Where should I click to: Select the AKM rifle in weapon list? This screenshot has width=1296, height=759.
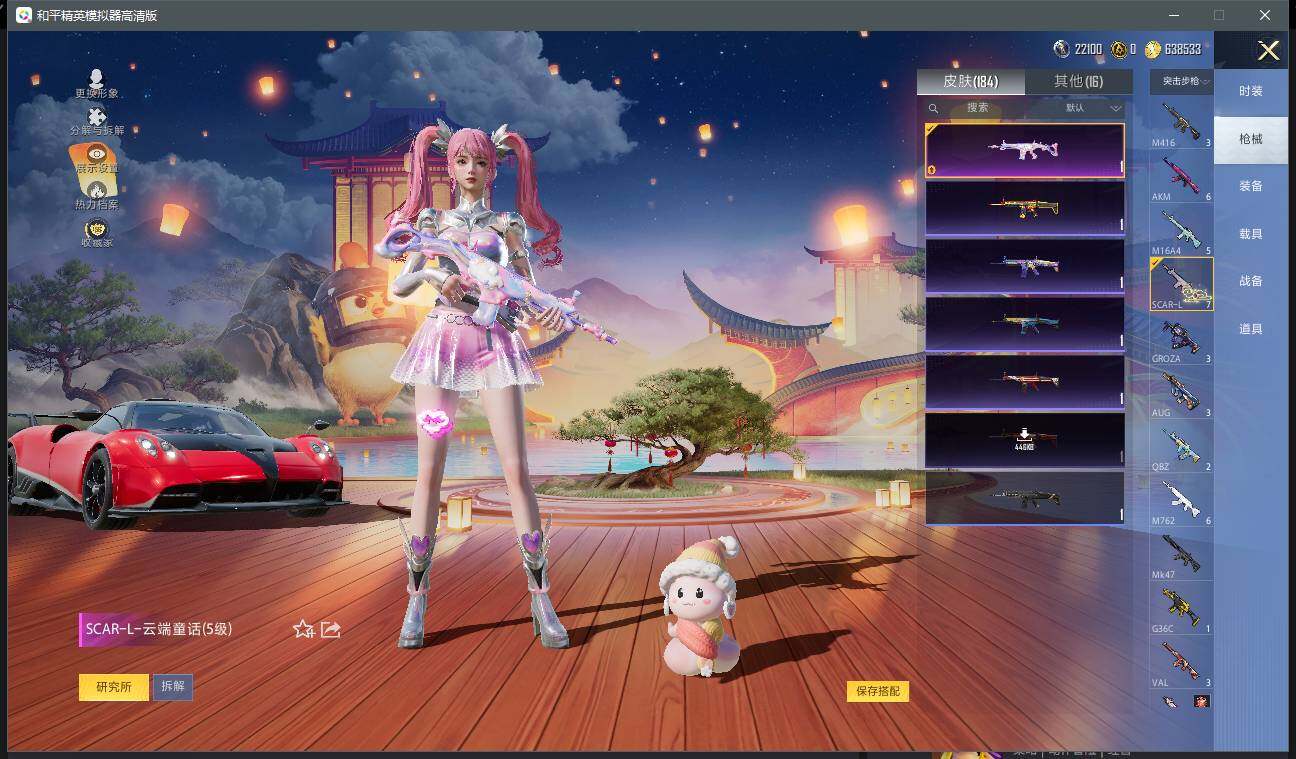click(1181, 177)
